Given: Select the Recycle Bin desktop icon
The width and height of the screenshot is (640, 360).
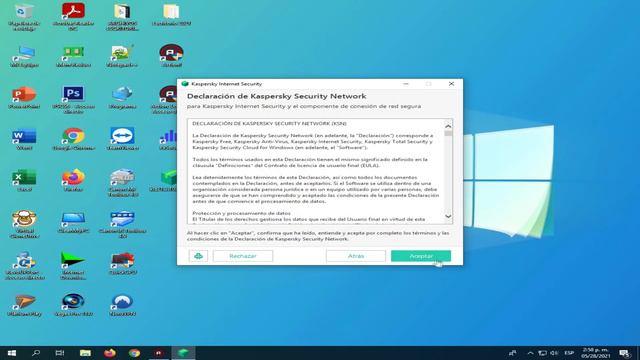Looking at the screenshot, I should click(x=24, y=17).
